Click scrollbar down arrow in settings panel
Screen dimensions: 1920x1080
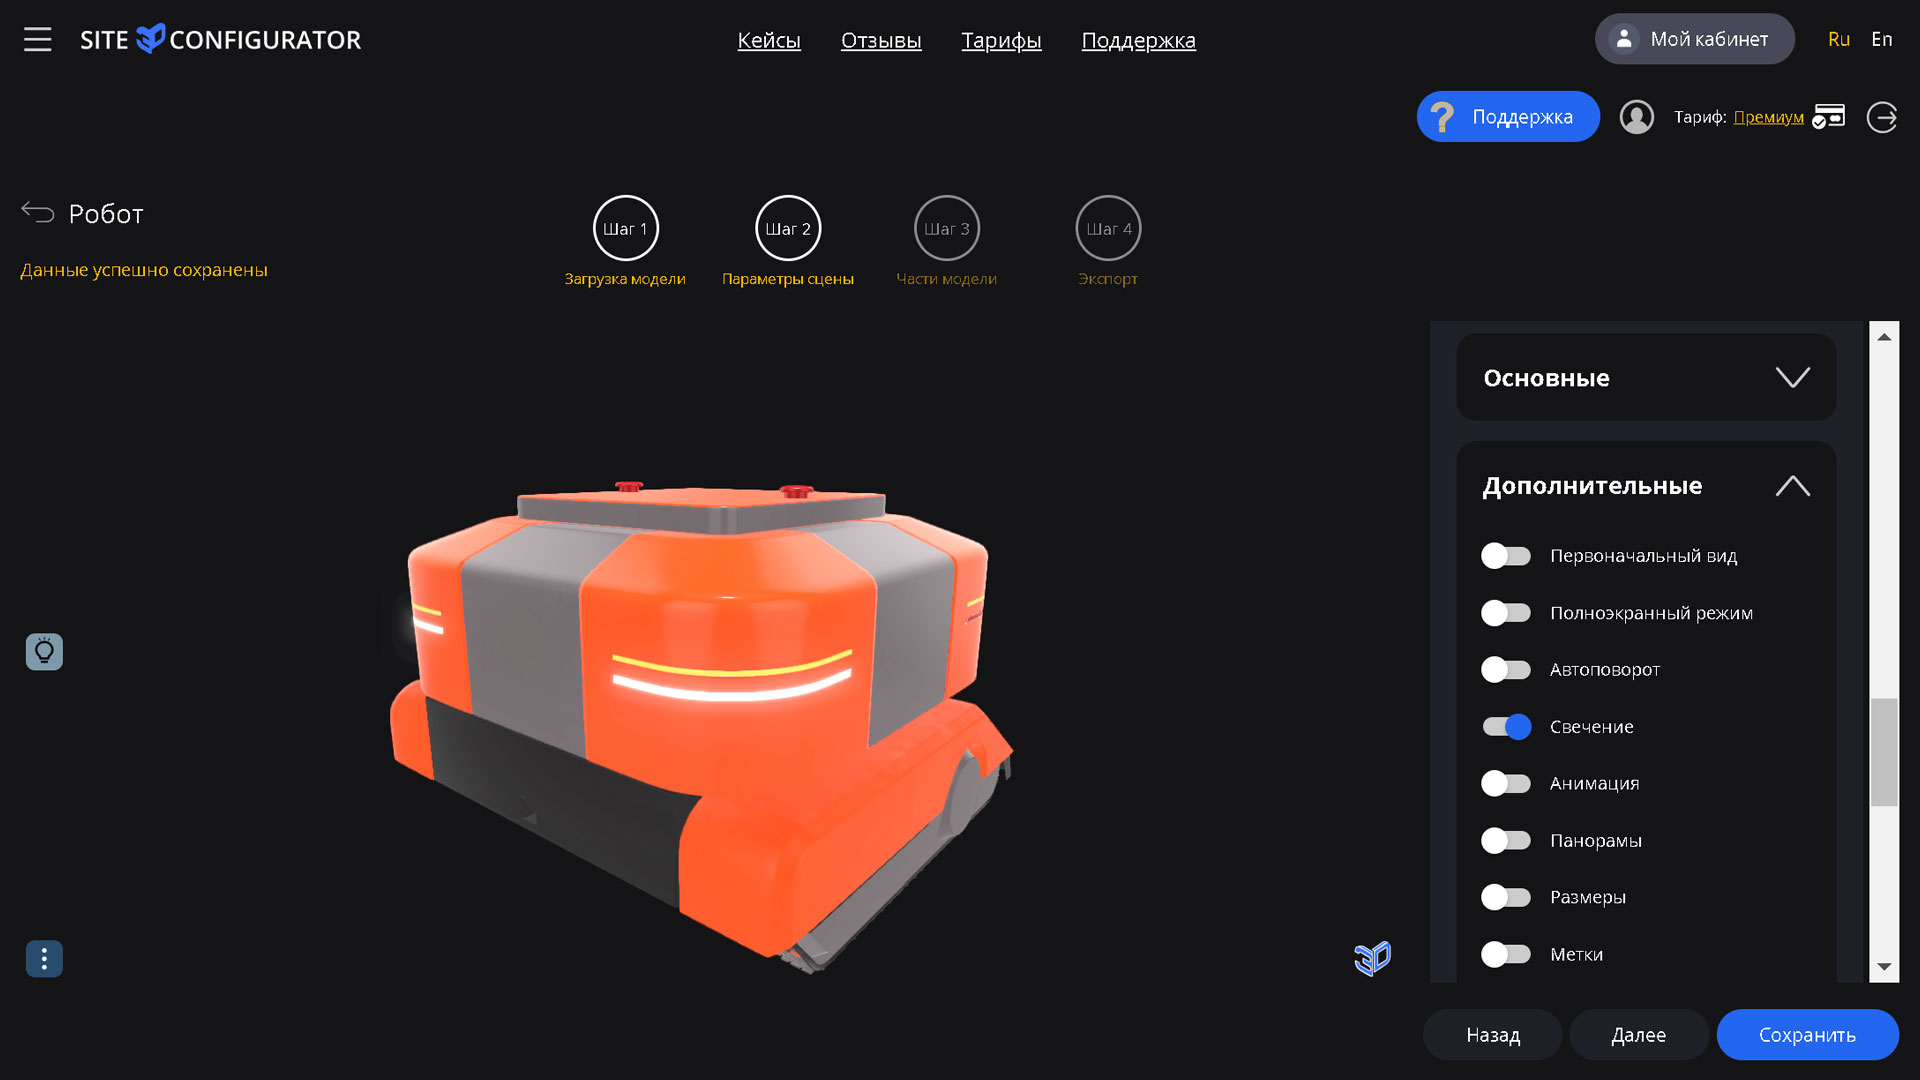(1884, 967)
